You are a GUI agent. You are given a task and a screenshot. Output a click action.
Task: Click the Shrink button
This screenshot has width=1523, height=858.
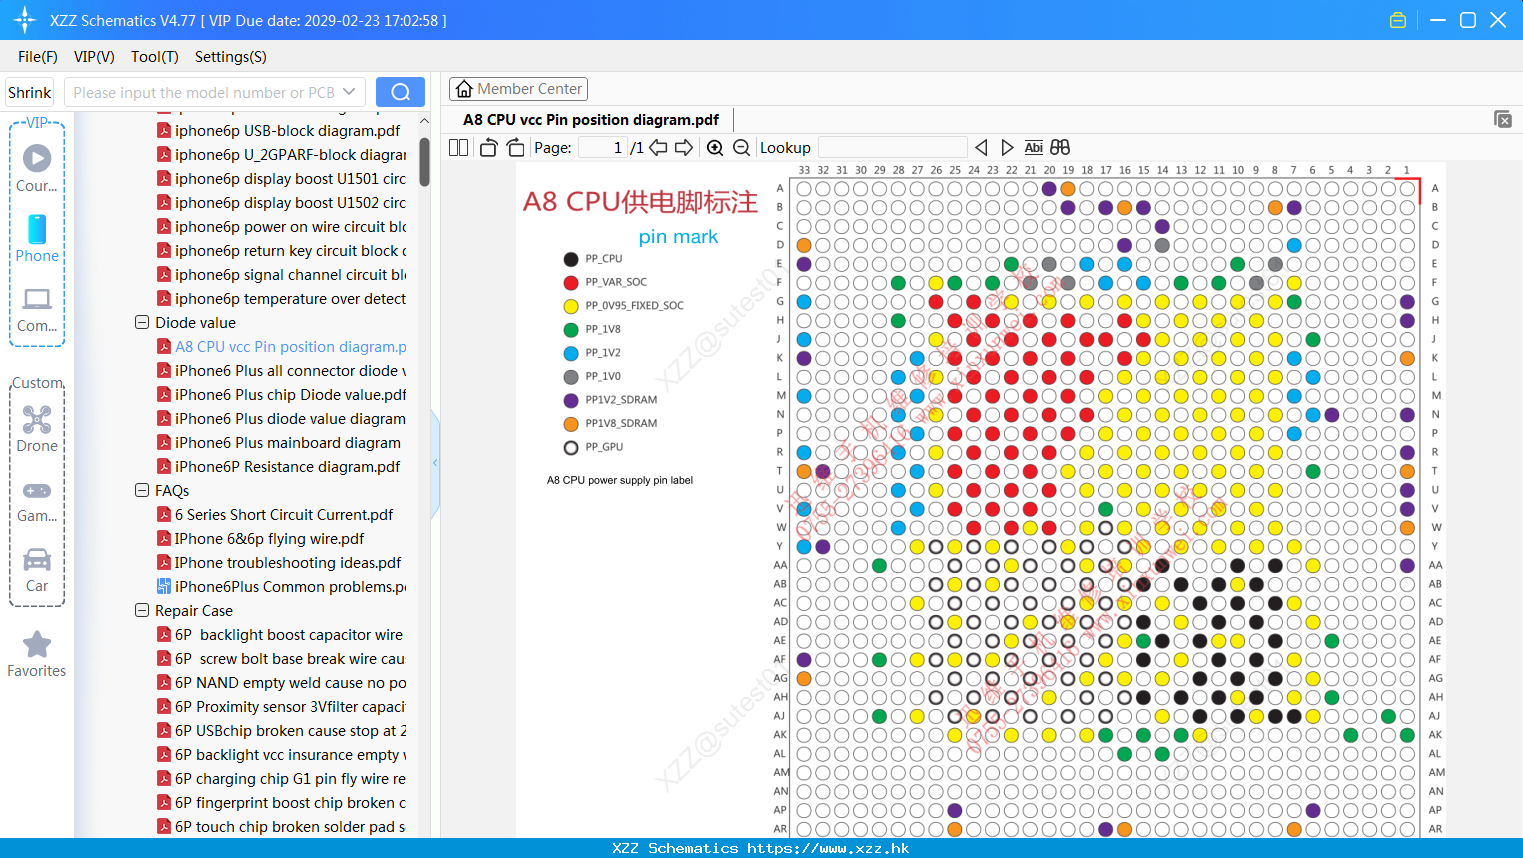[29, 92]
